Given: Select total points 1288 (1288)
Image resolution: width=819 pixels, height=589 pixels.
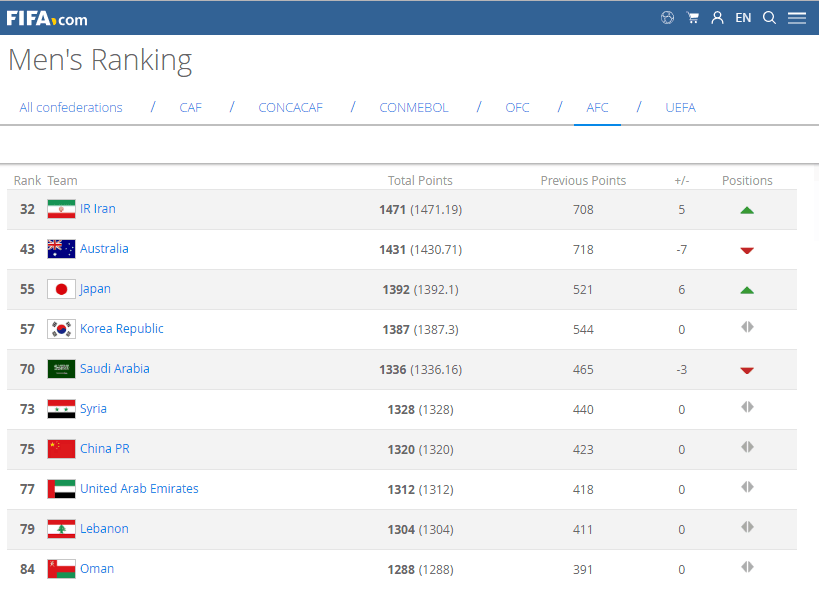Looking at the screenshot, I should 420,570.
